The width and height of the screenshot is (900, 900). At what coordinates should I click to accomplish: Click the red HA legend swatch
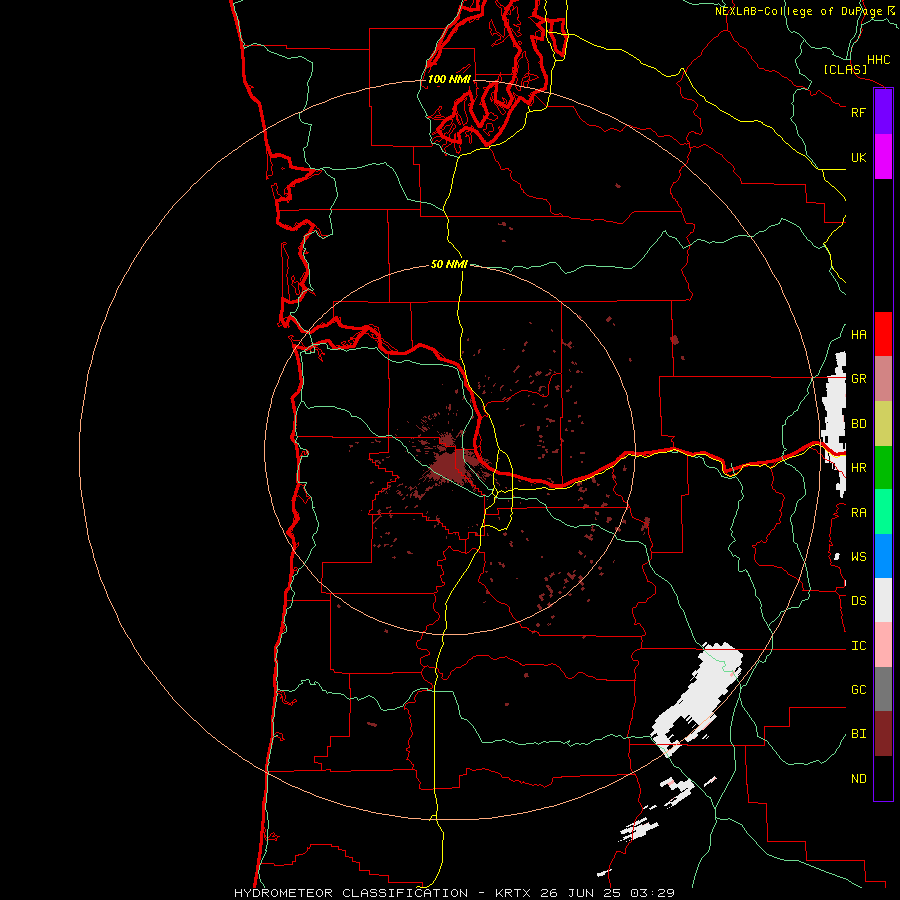point(883,334)
